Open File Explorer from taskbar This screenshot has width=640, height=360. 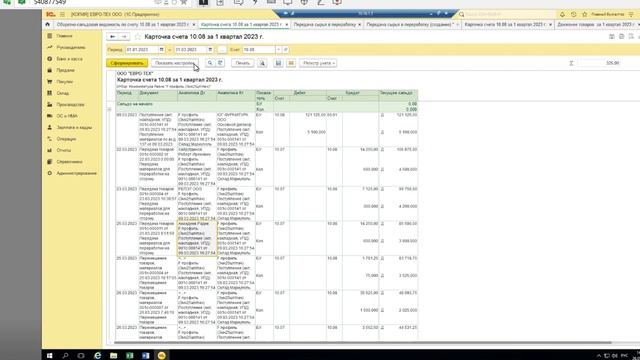click(113, 356)
